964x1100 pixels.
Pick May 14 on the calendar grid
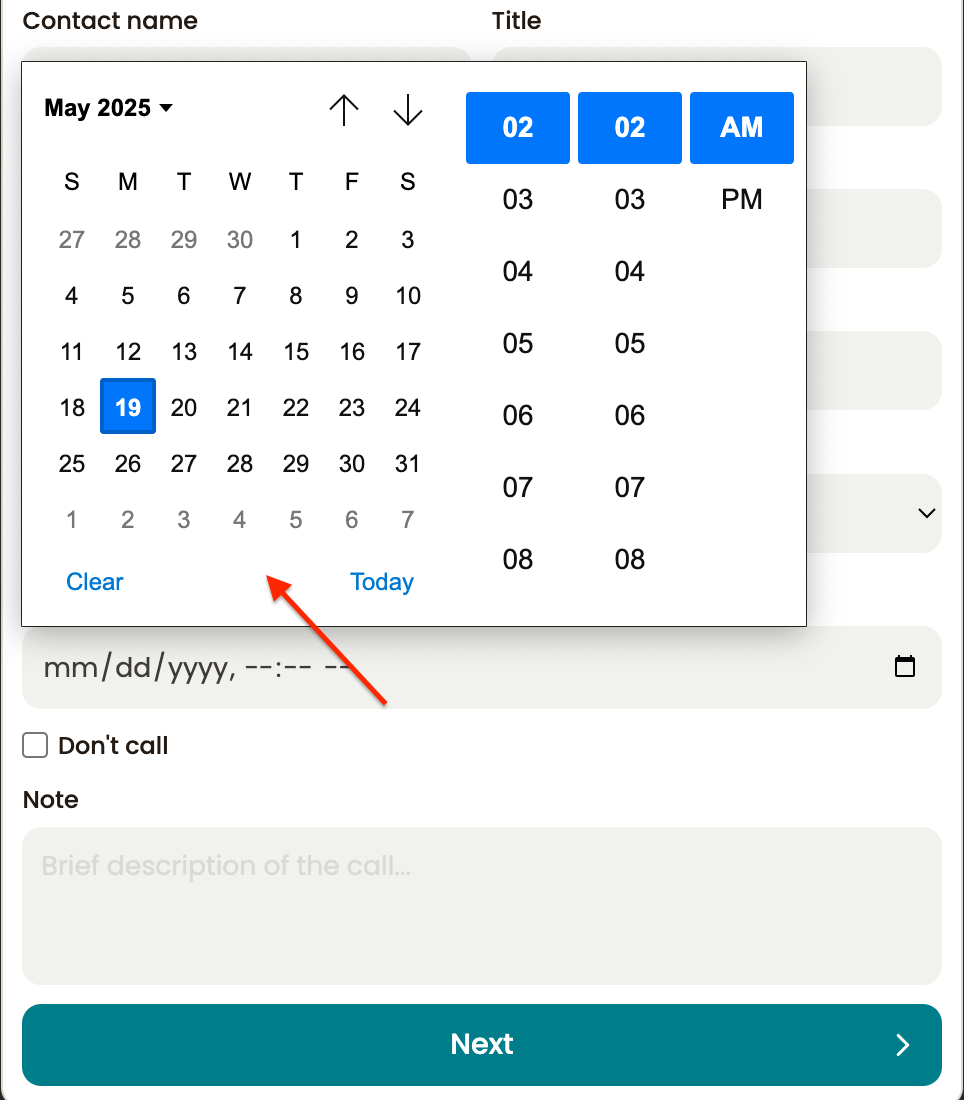240,351
